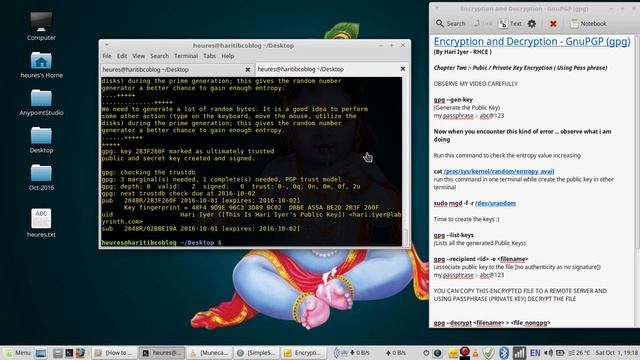The width and height of the screenshot is (640, 360).
Task: Switch to '[Muneca...' taskbar window
Action: pos(209,353)
